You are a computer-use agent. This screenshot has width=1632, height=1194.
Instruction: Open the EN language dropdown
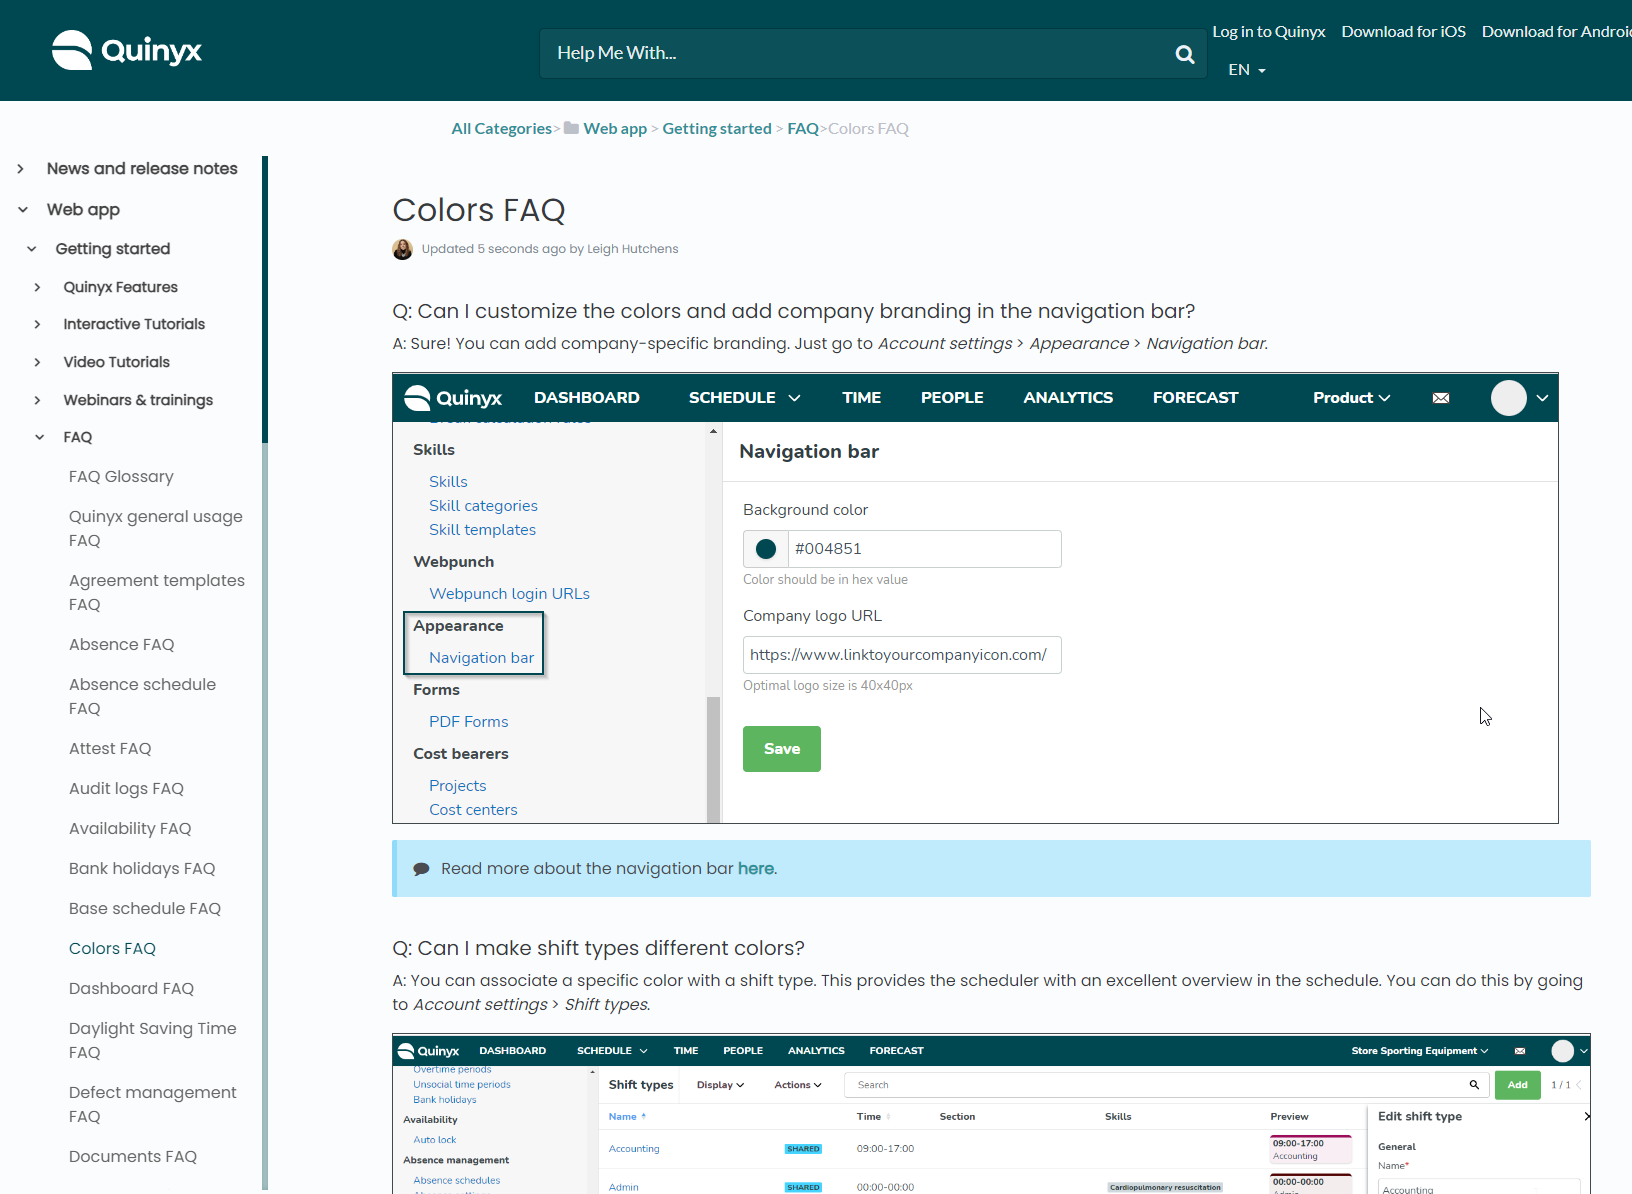(x=1247, y=70)
